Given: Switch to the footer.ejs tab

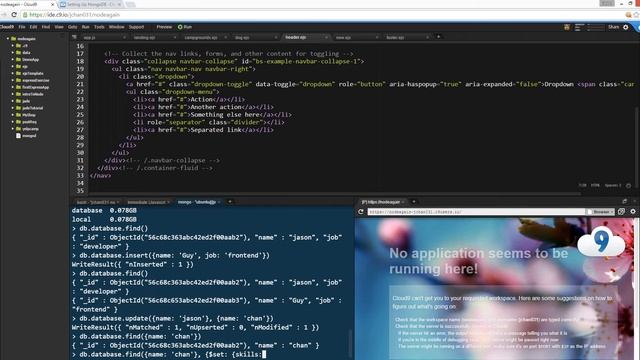Looking at the screenshot, I should [395, 38].
